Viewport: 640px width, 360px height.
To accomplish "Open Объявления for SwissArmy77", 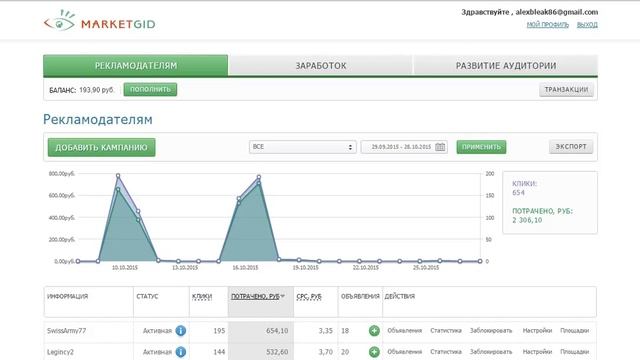I will 404,331.
